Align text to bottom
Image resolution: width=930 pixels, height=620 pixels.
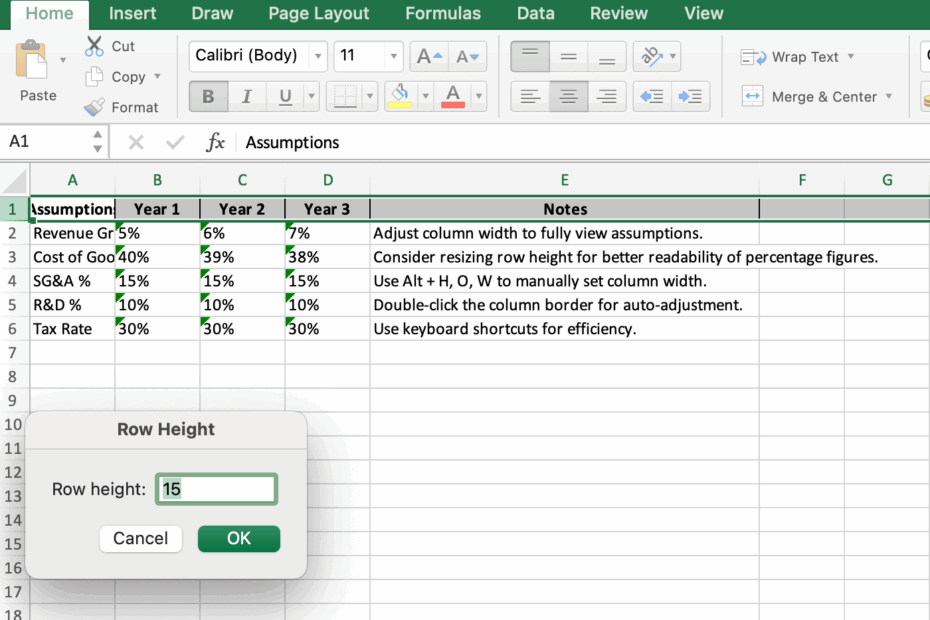[607, 56]
